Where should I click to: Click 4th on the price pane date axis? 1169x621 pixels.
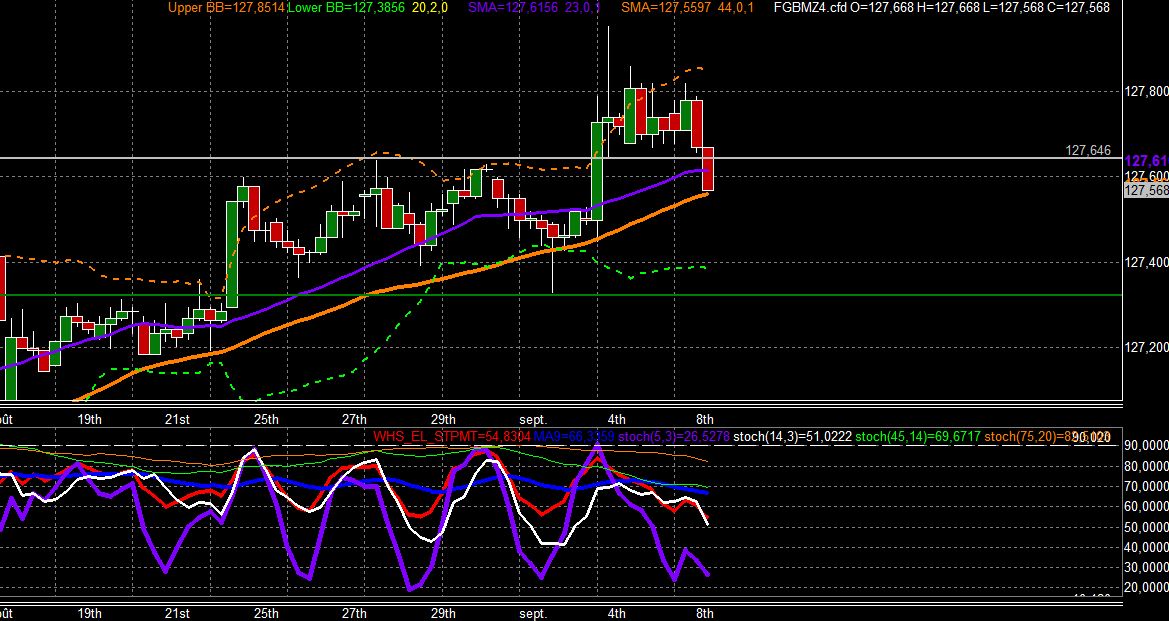pyautogui.click(x=617, y=419)
